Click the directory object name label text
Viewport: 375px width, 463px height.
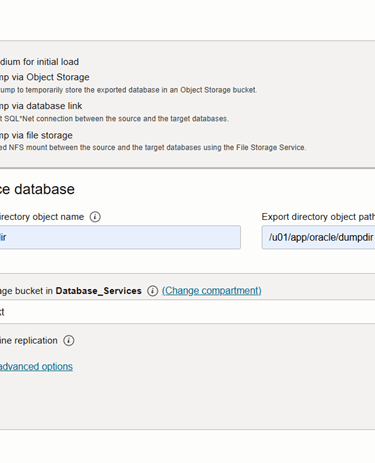(42, 217)
